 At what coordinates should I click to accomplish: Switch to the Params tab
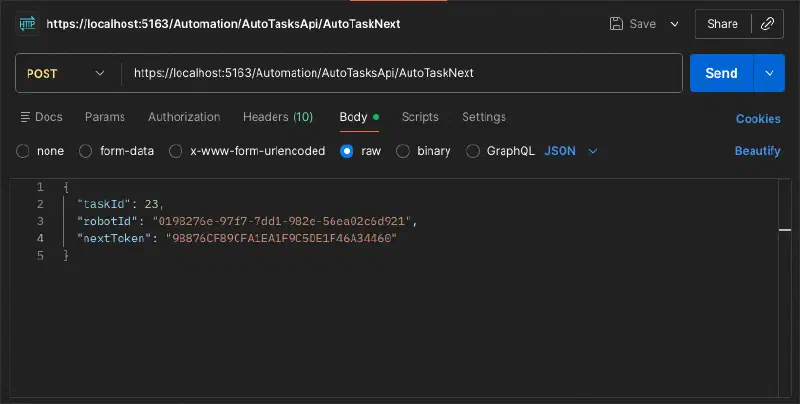click(x=105, y=117)
